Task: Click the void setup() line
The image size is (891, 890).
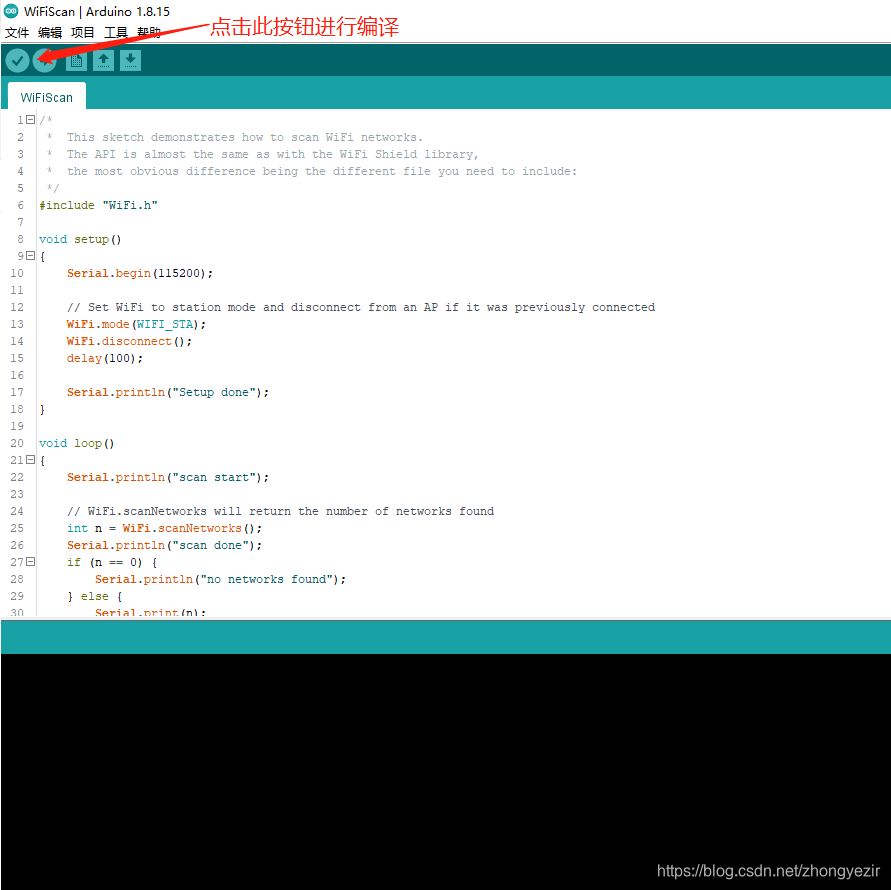Action: point(80,239)
